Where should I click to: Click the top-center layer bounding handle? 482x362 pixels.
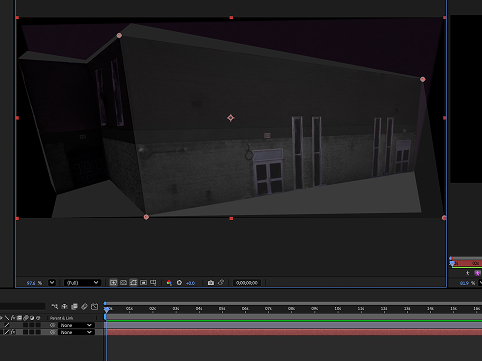(231, 17)
